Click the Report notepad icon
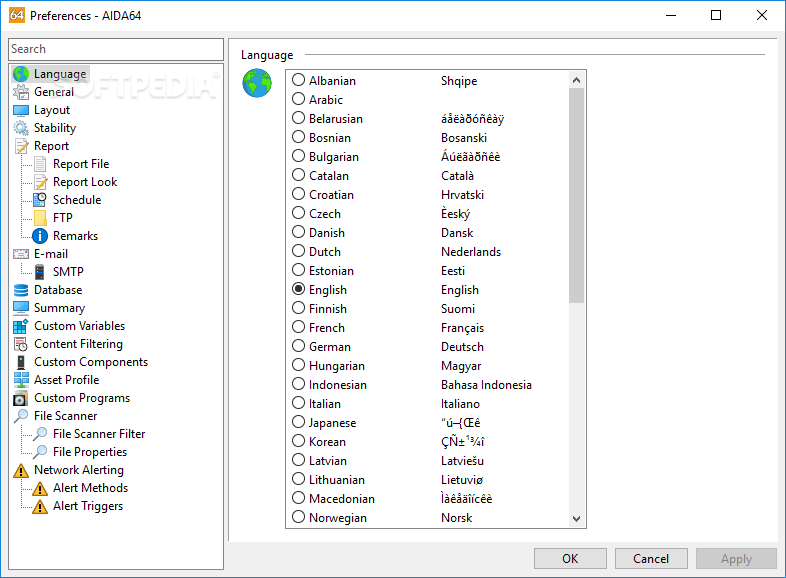Viewport: 786px width, 578px height. (21, 146)
